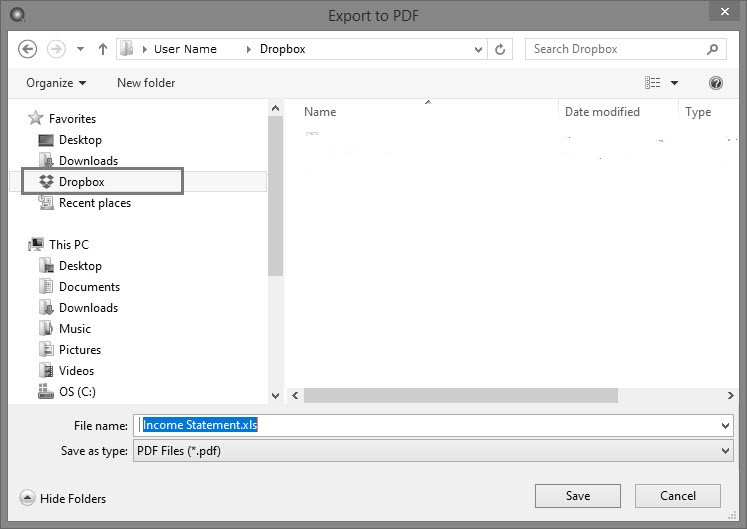Viewport: 747px width, 529px height.
Task: Sort files by Date modified column
Action: [x=602, y=112]
